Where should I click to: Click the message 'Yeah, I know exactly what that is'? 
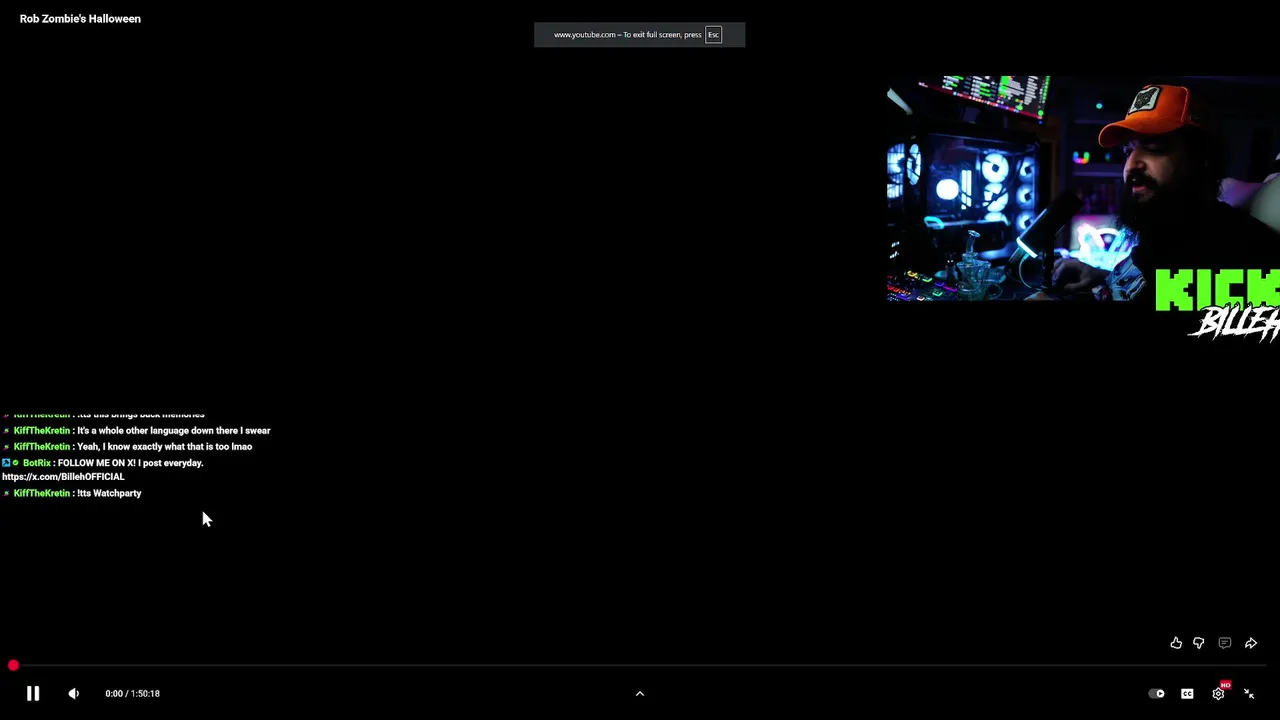point(164,447)
